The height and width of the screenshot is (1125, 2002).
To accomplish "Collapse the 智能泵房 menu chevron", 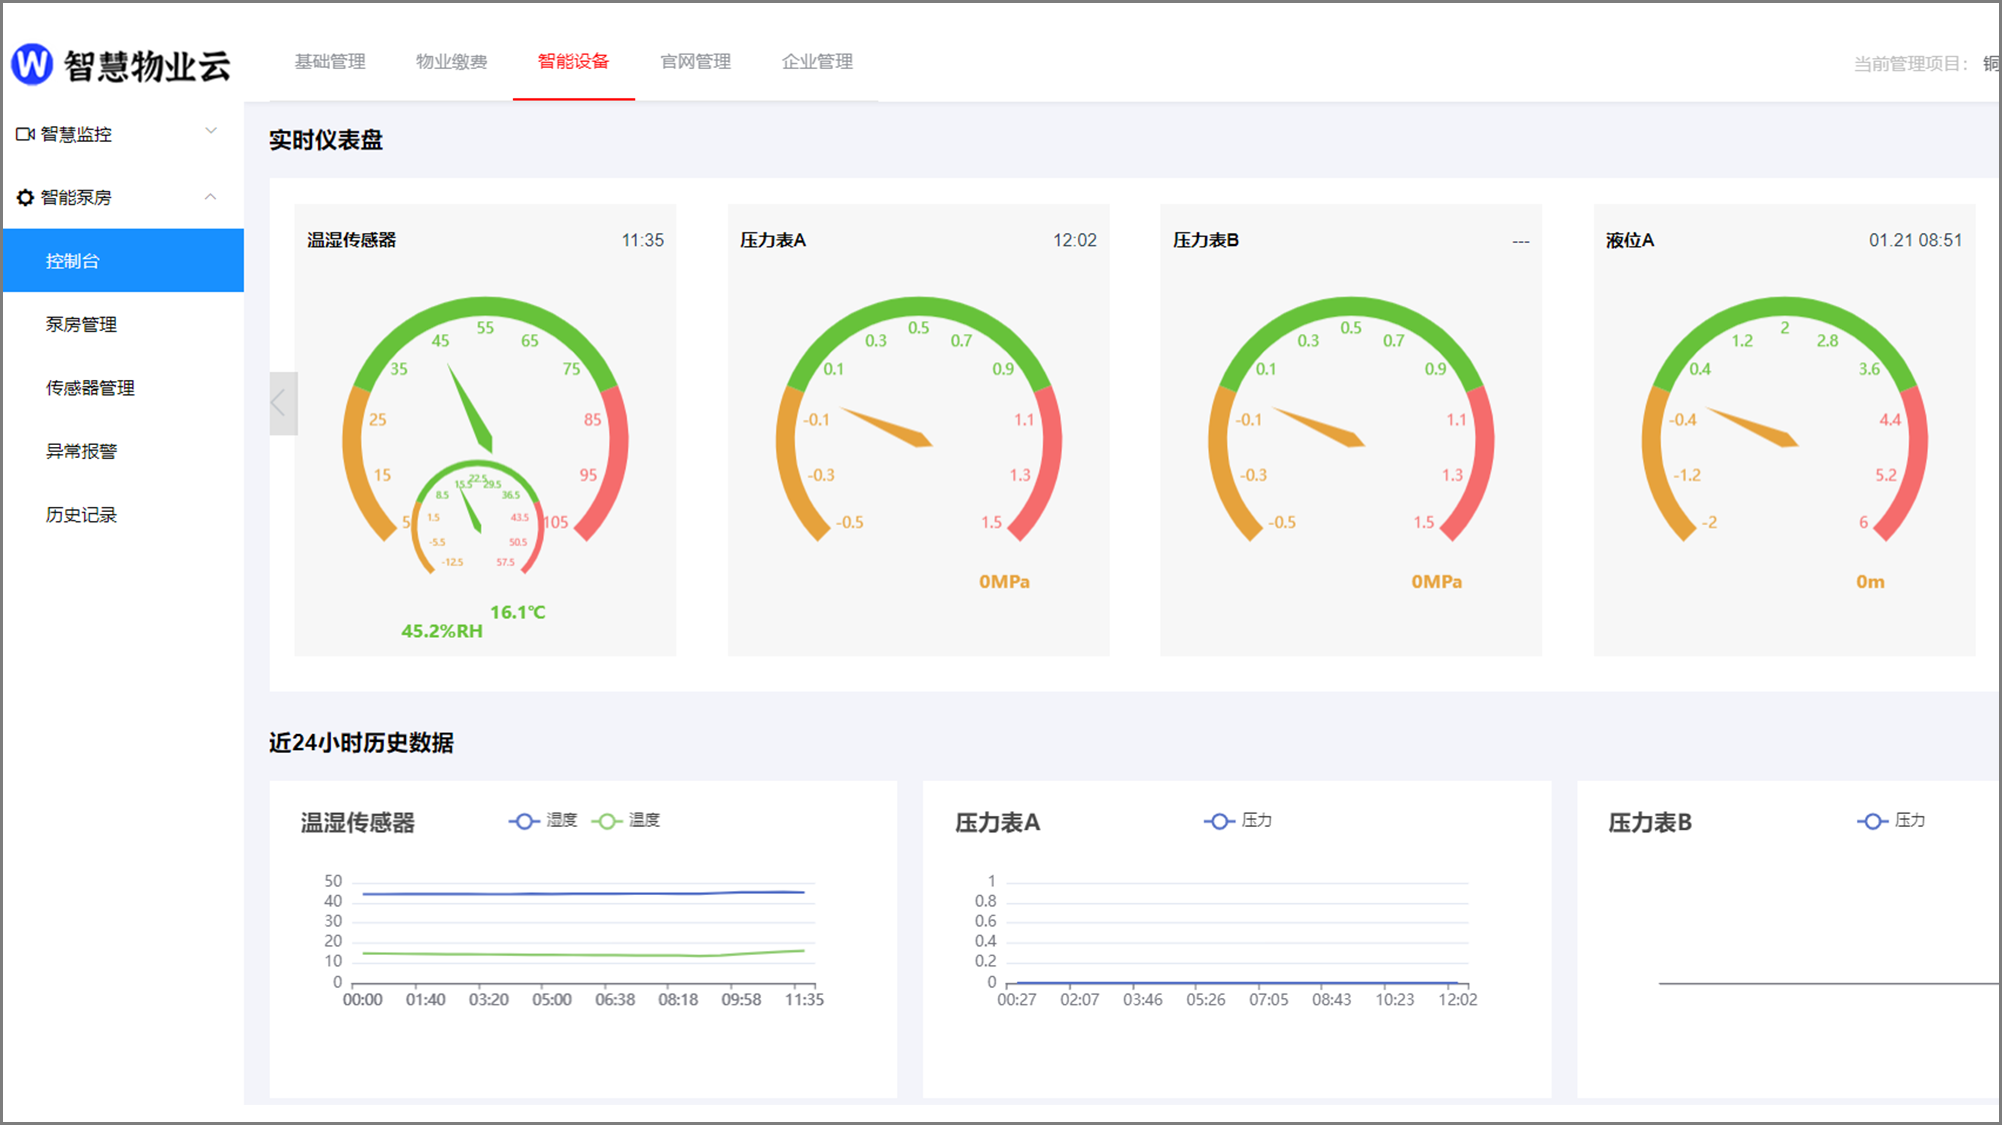I will (211, 197).
